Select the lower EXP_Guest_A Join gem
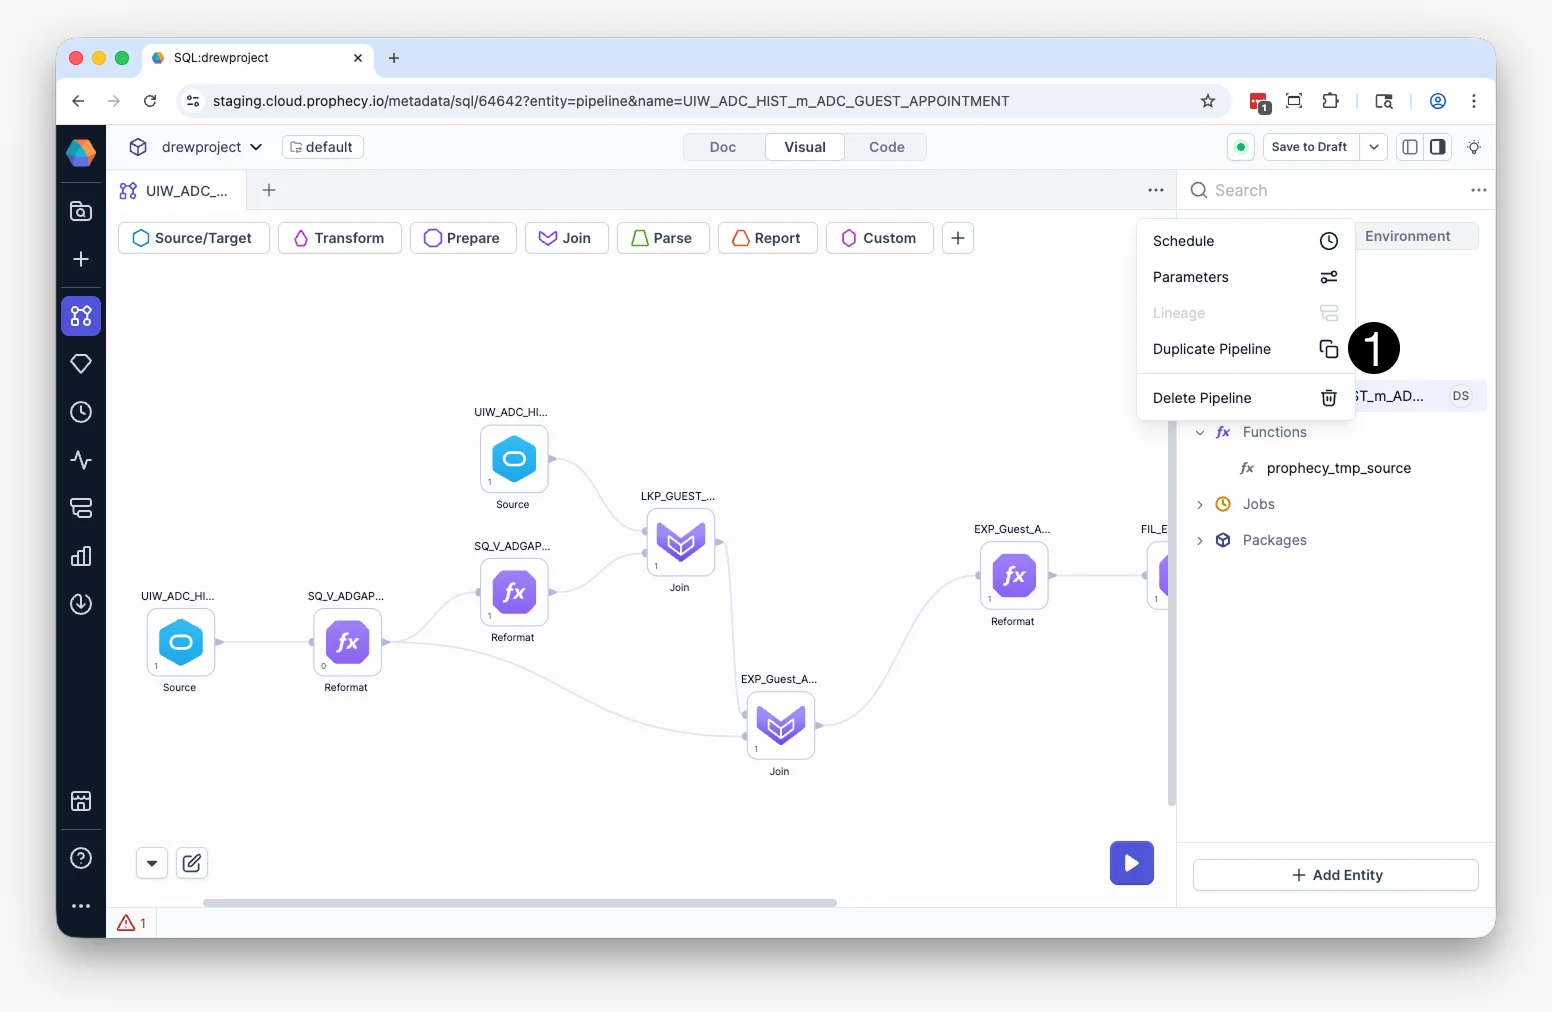Screen dimensions: 1552x1012 [781, 725]
